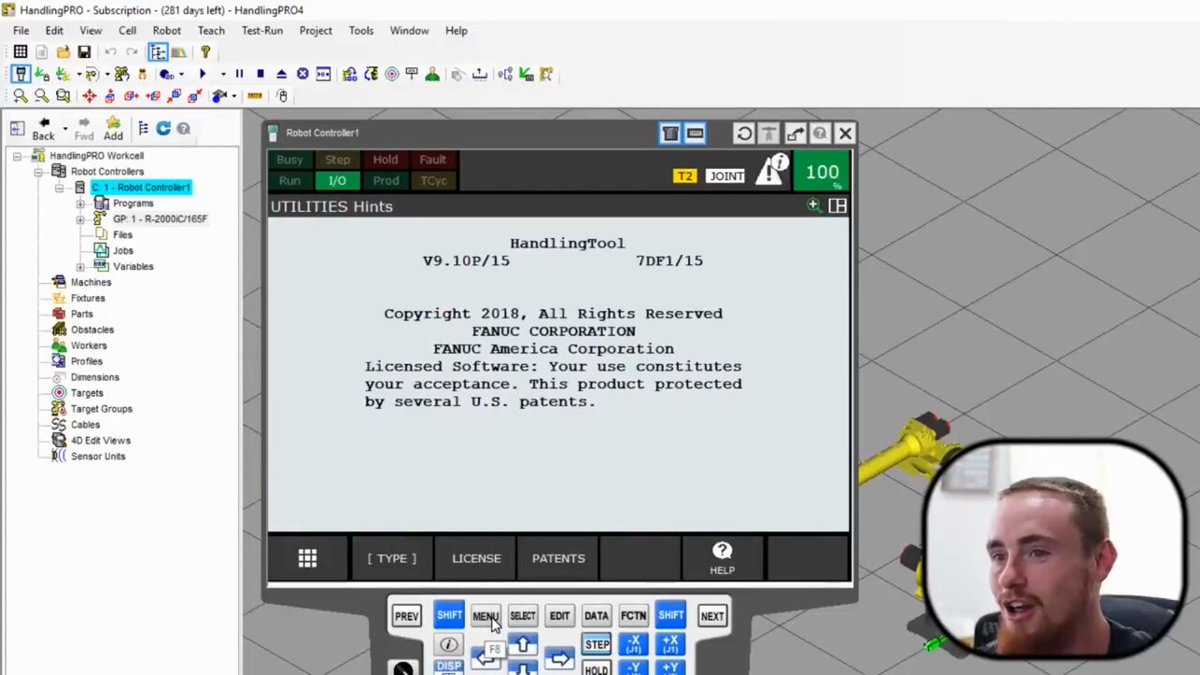The width and height of the screenshot is (1200, 675).
Task: Open the Cell menu
Action: click(x=127, y=31)
